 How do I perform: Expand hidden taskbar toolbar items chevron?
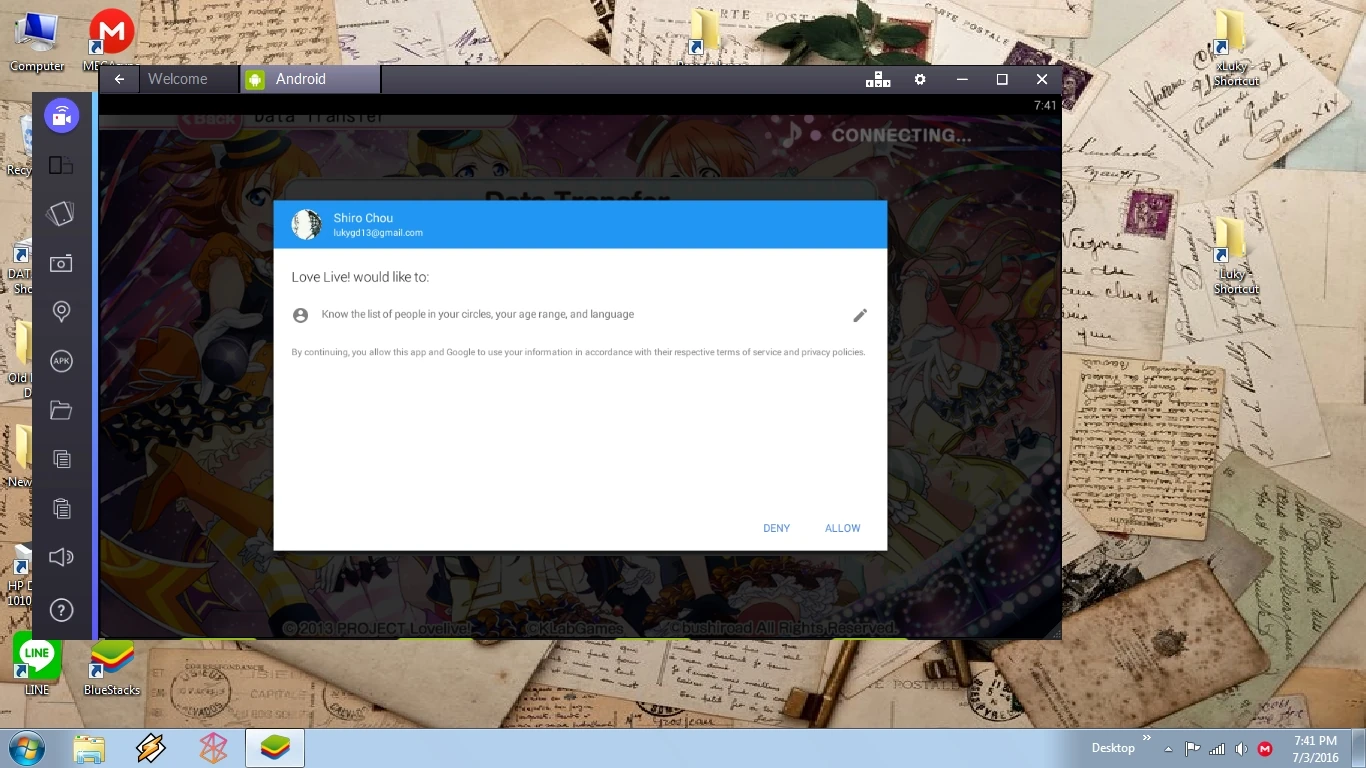(x=1147, y=739)
